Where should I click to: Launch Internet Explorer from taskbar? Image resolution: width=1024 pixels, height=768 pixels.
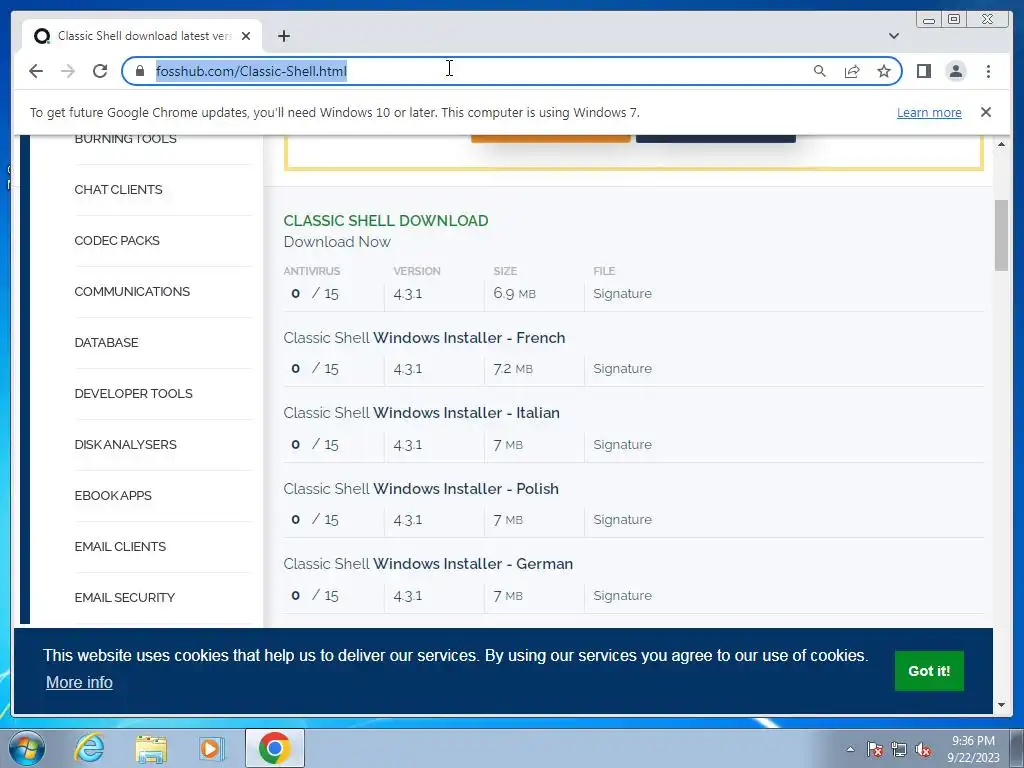(x=89, y=748)
